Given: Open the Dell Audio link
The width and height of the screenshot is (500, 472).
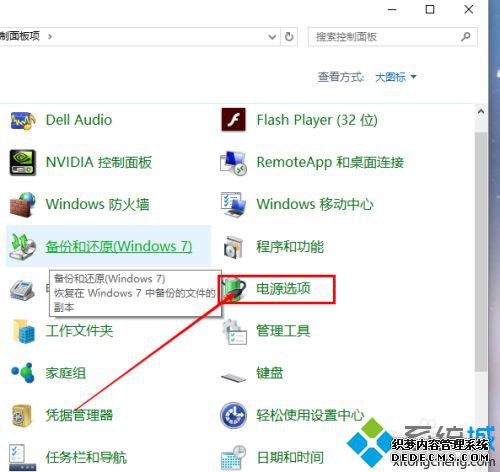Looking at the screenshot, I should 79,120.
